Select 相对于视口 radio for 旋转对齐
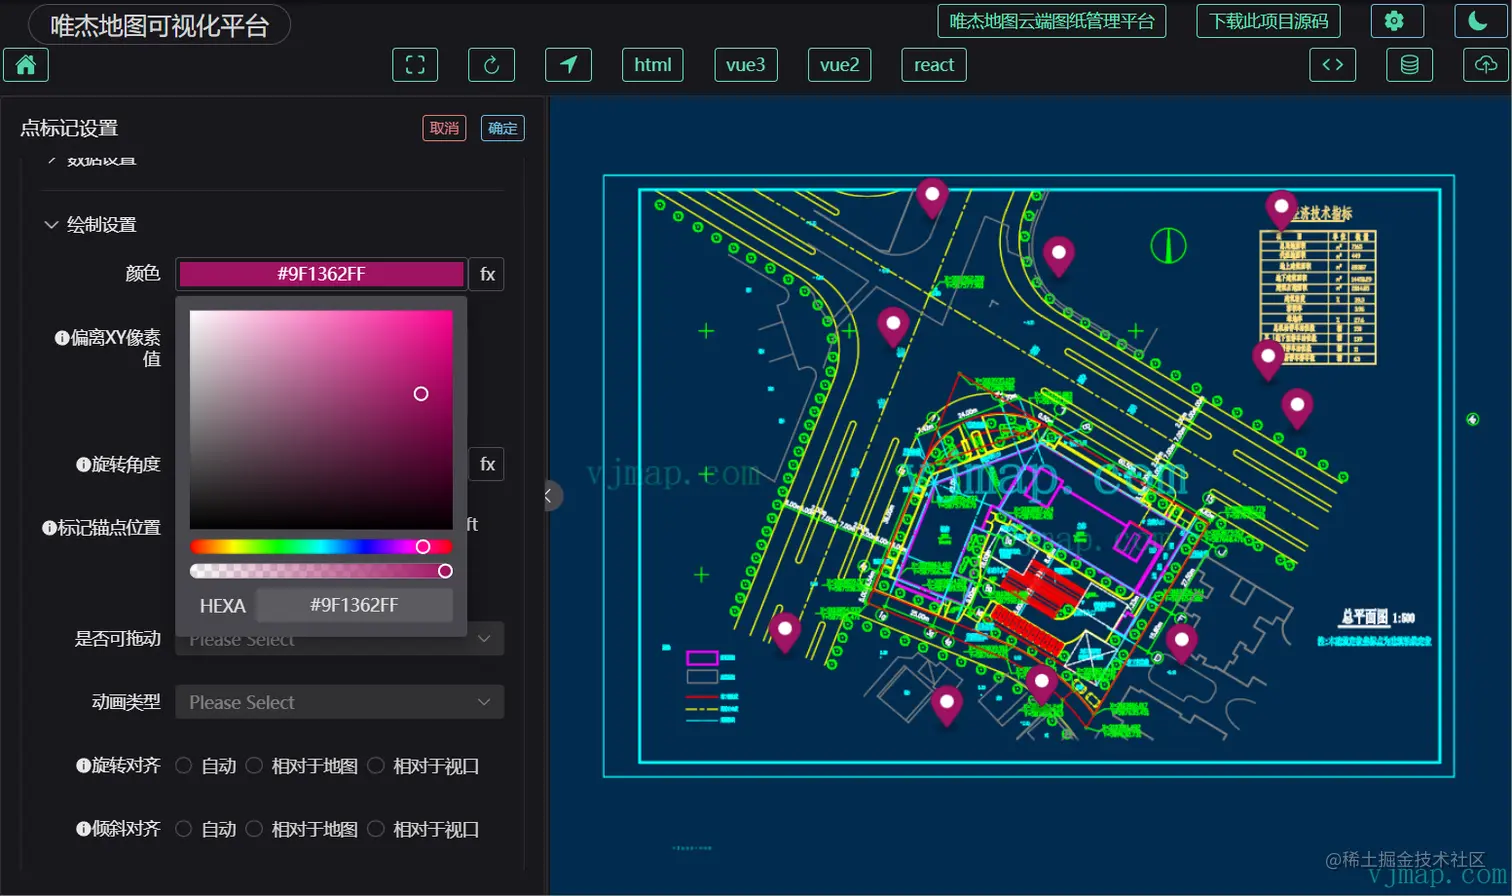Screen dimensions: 1512x896 (376, 766)
